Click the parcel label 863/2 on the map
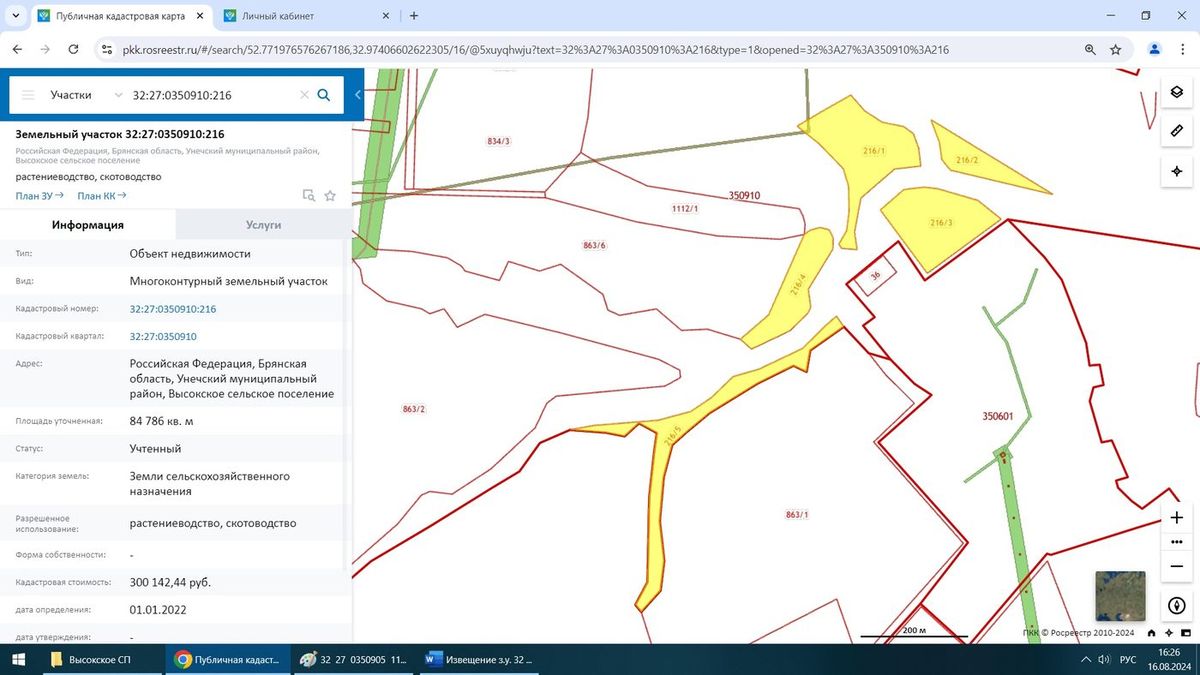 414,409
